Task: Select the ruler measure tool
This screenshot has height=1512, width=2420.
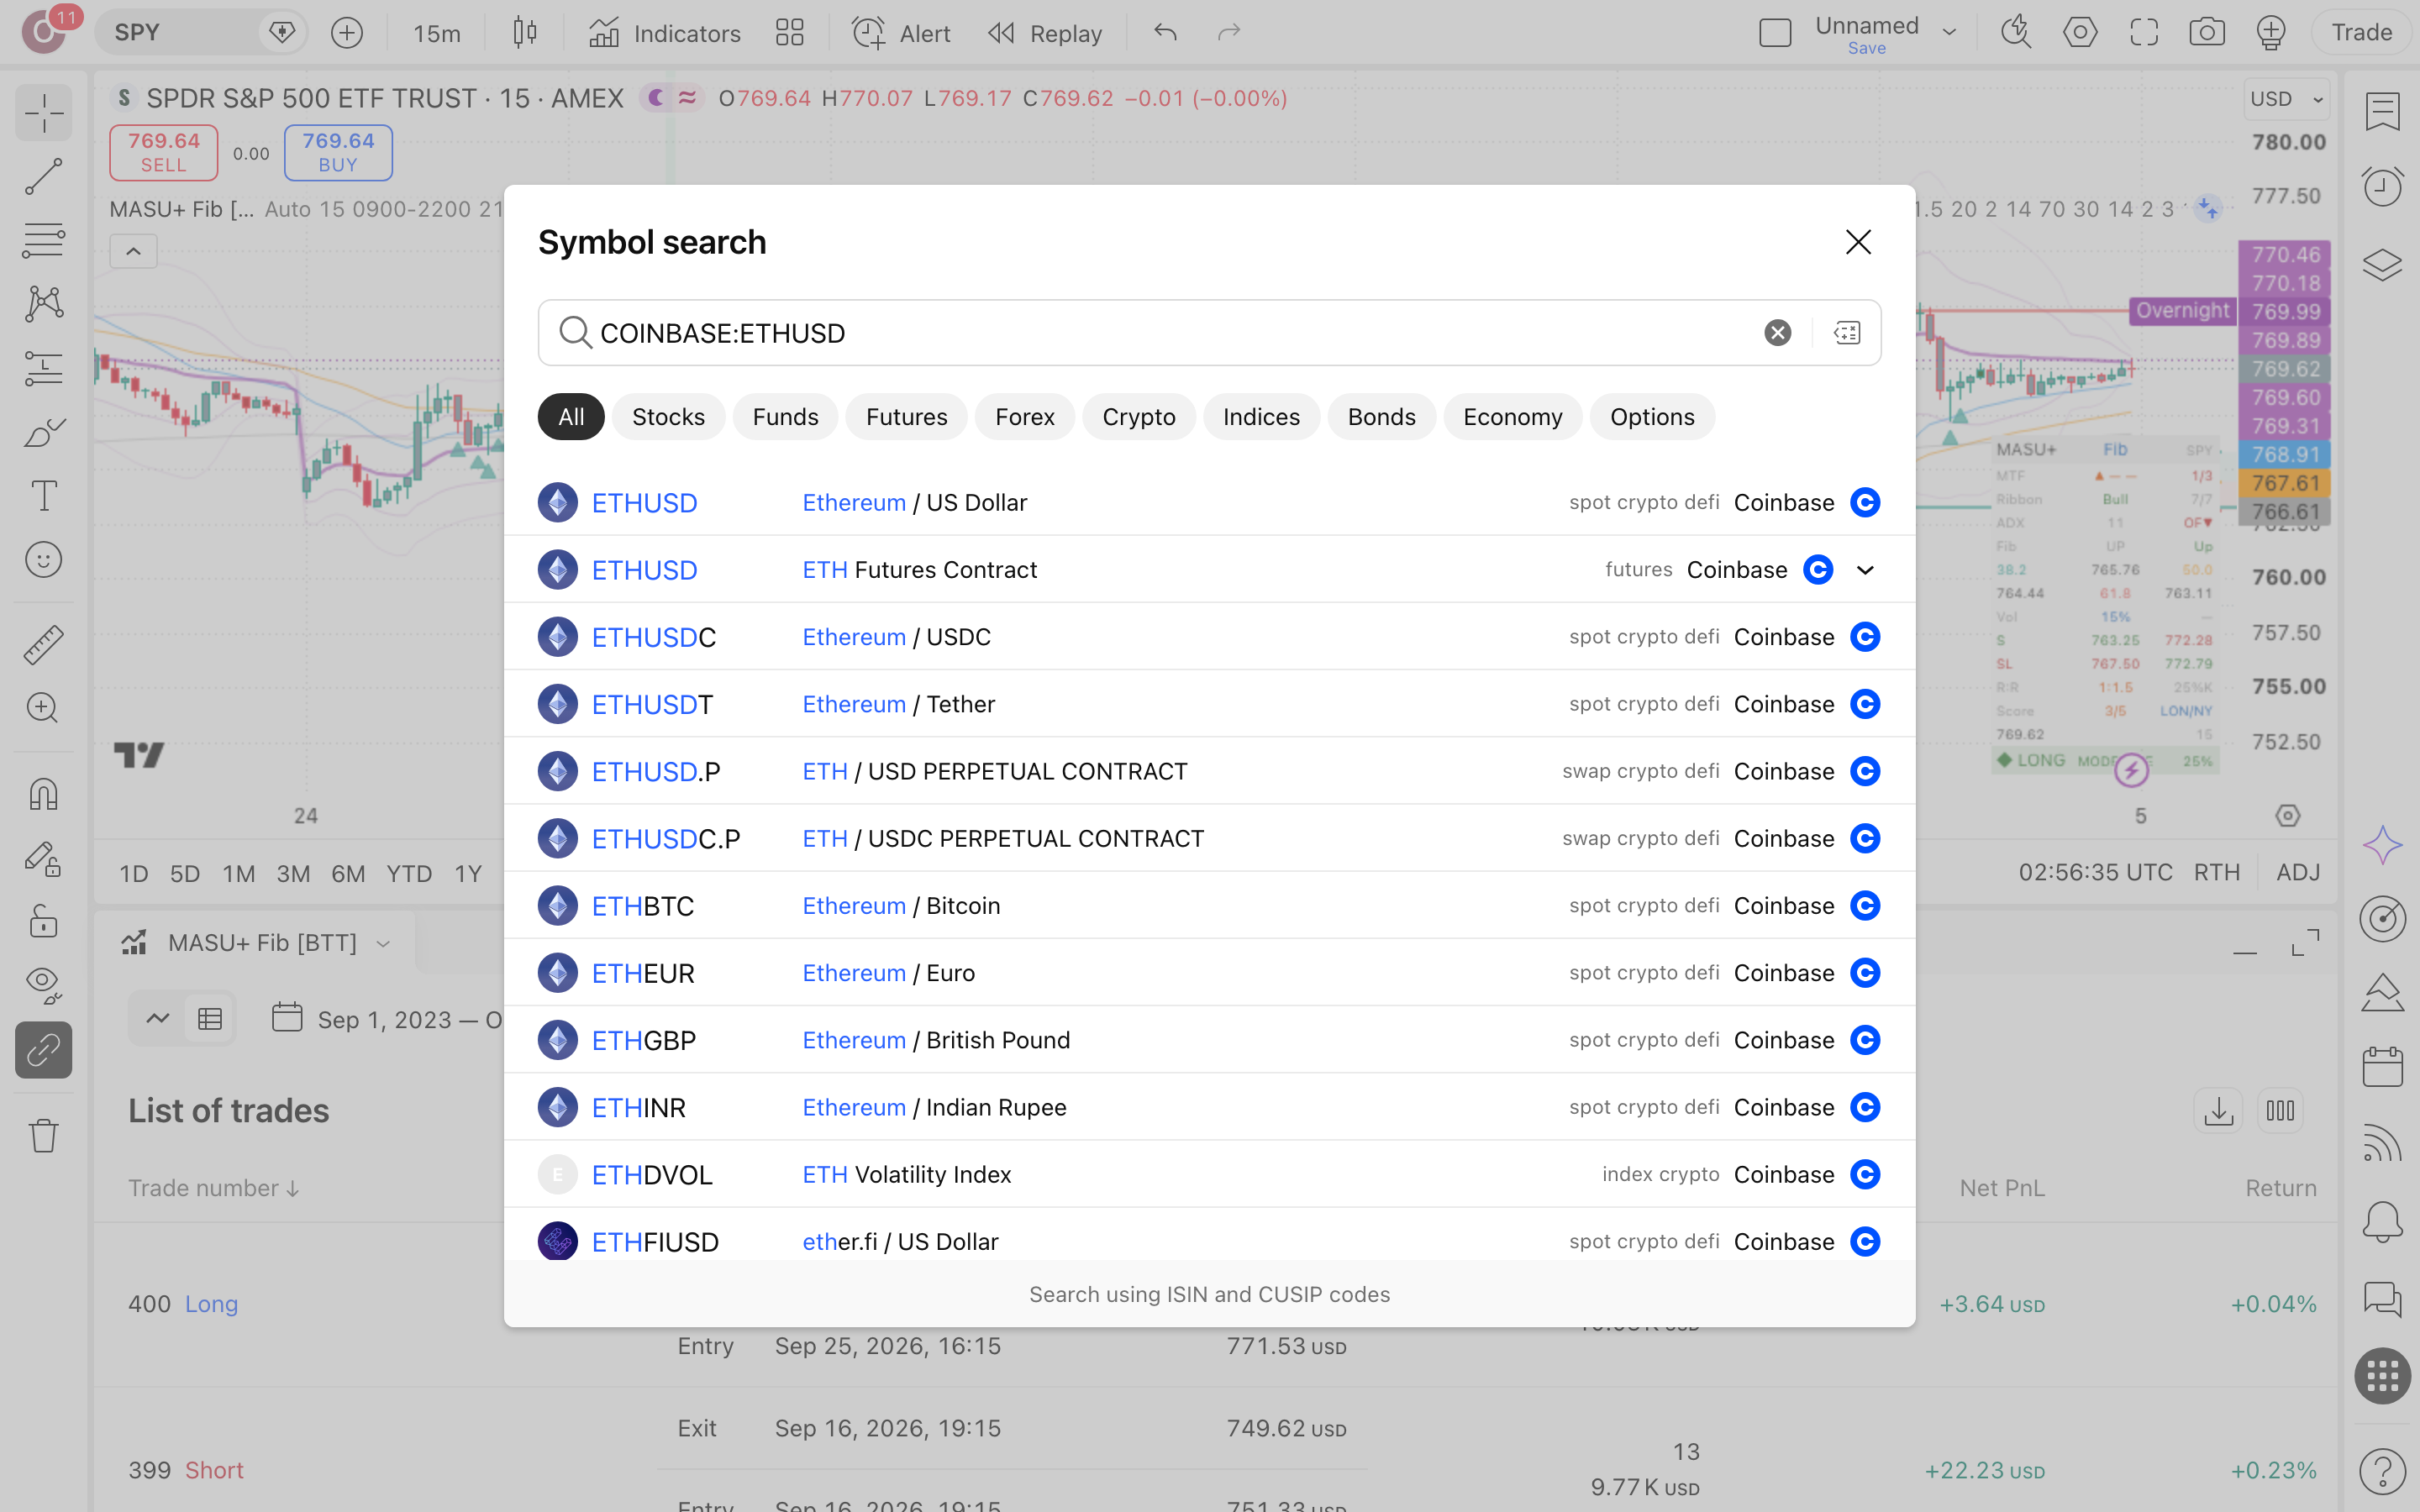Action: [x=43, y=645]
